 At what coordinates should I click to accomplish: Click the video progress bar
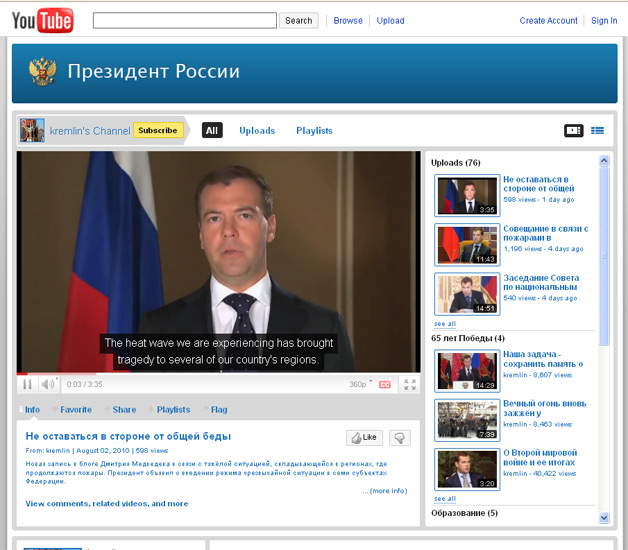point(219,374)
